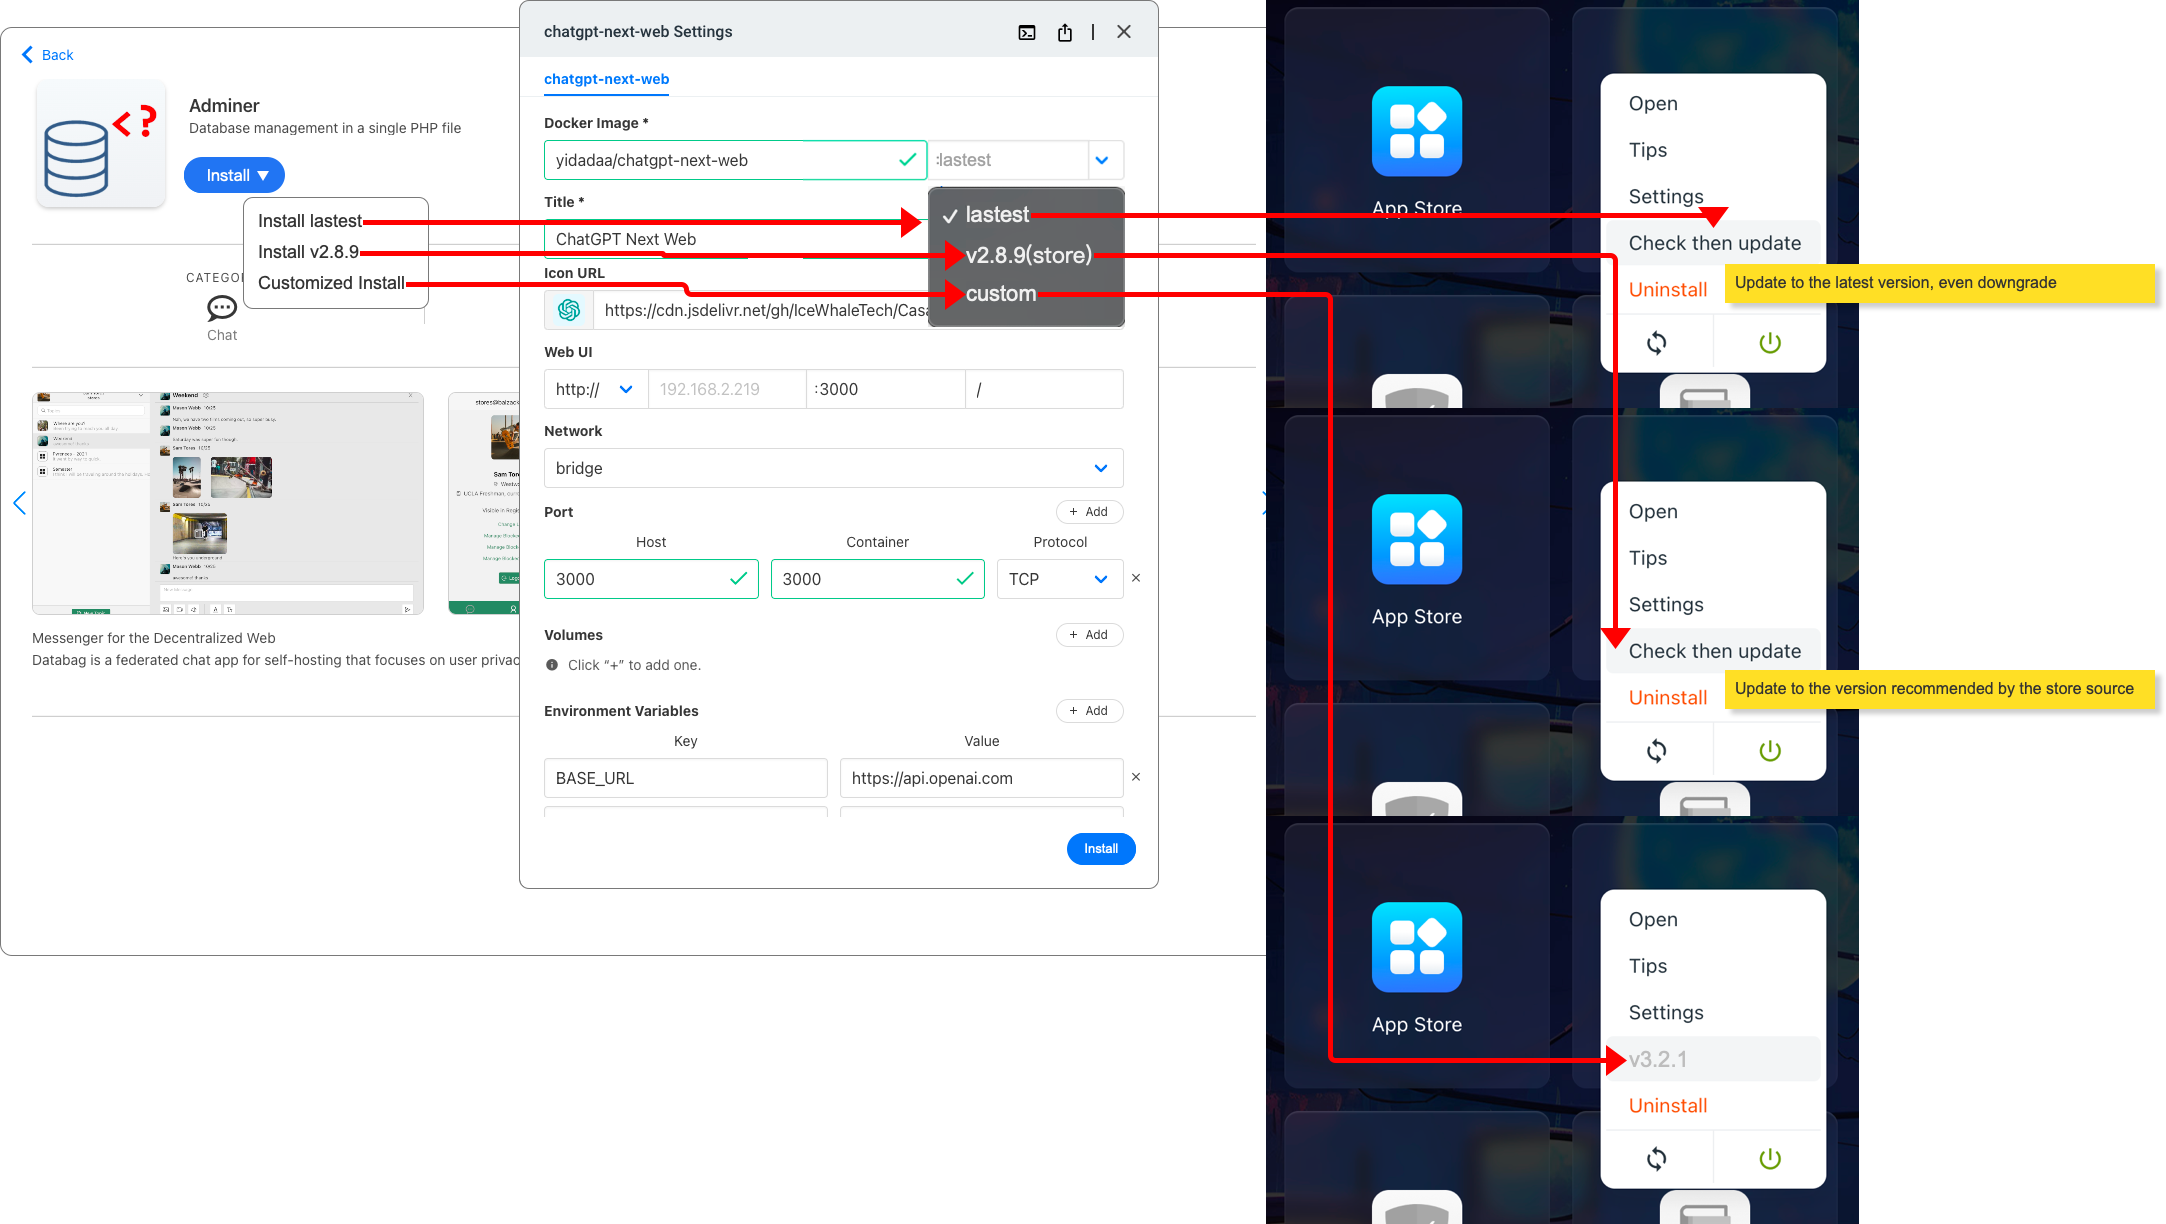The width and height of the screenshot is (2166, 1224).
Task: Navigate using the Back link
Action: (46, 55)
